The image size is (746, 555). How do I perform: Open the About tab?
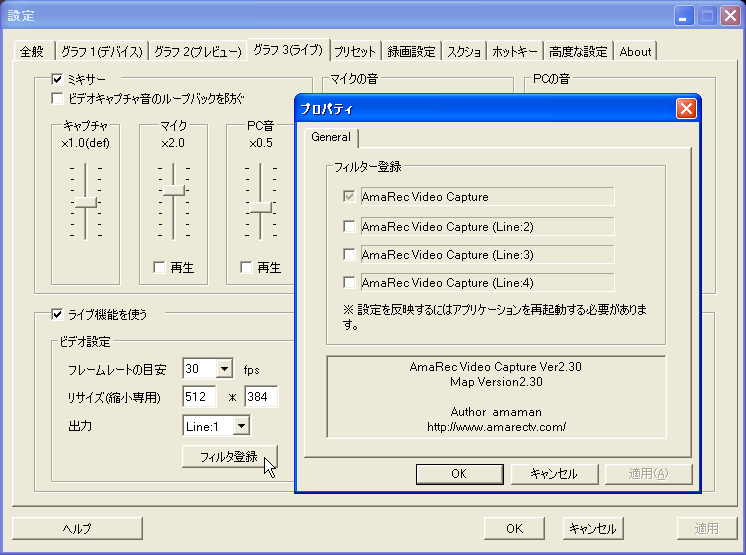click(x=635, y=51)
